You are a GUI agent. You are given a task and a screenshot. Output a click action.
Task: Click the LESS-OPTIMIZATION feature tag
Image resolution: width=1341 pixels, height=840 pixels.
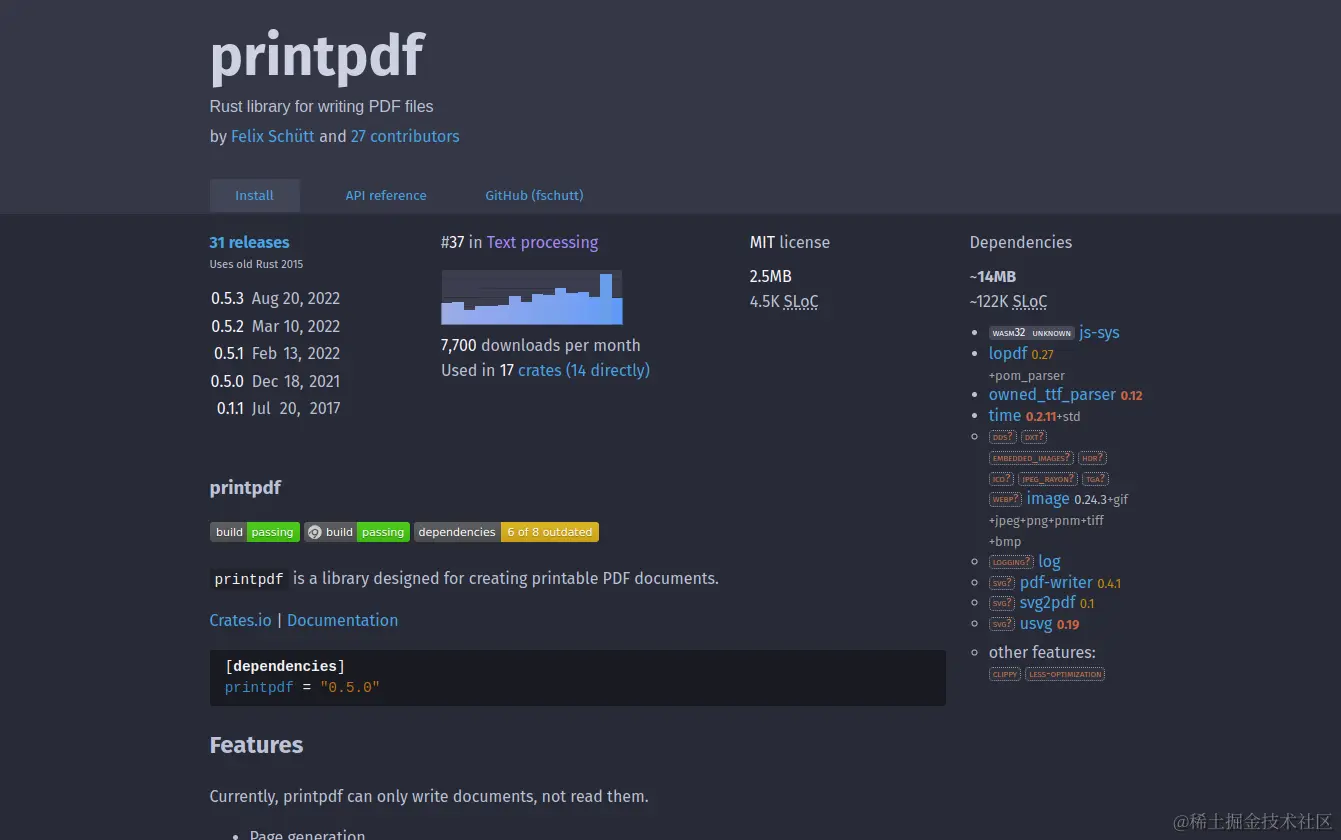coord(1065,674)
